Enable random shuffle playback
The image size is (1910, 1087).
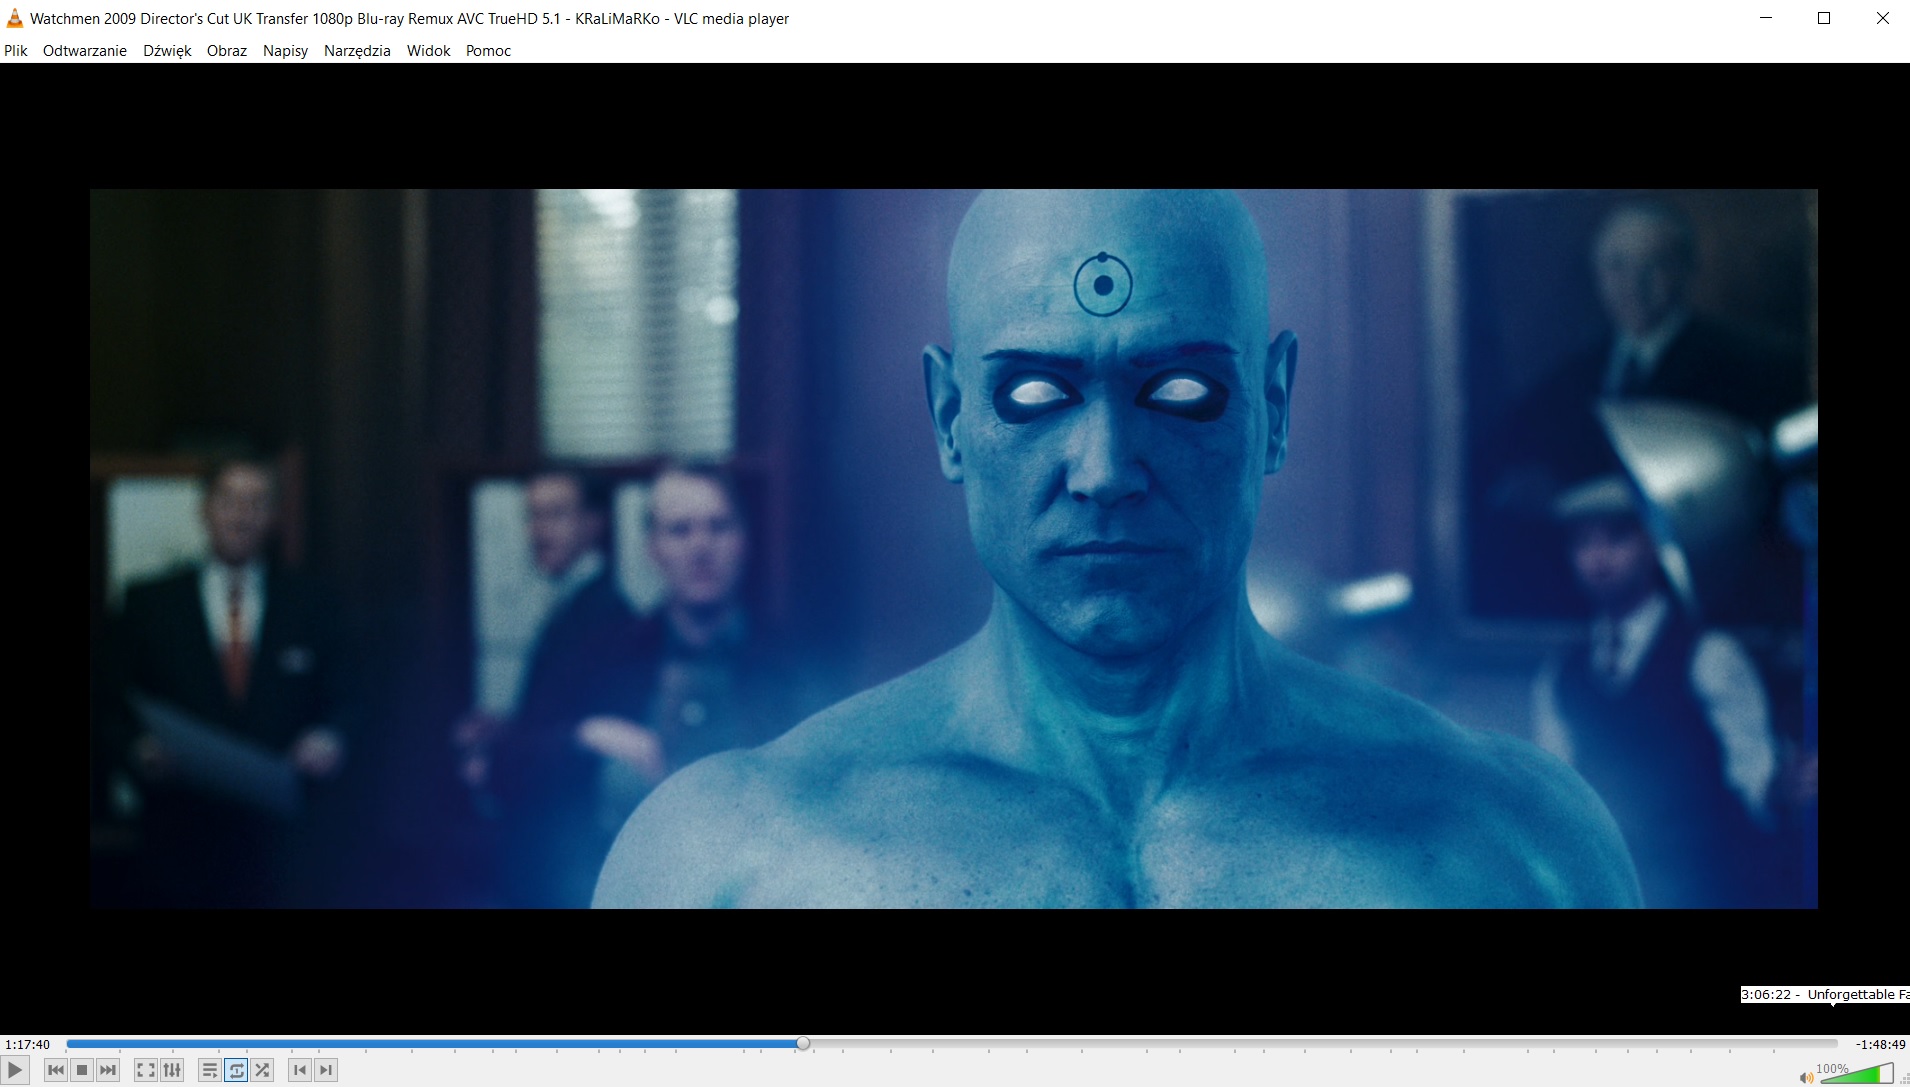pyautogui.click(x=262, y=1070)
